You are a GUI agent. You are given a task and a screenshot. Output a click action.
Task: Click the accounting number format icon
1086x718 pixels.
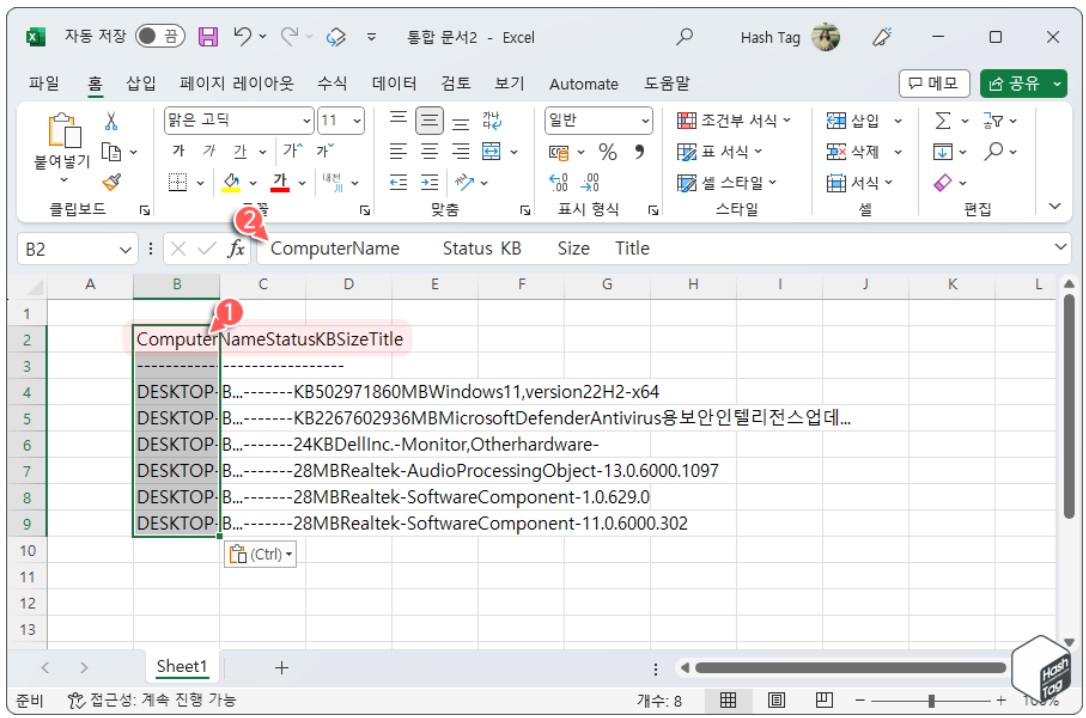558,152
